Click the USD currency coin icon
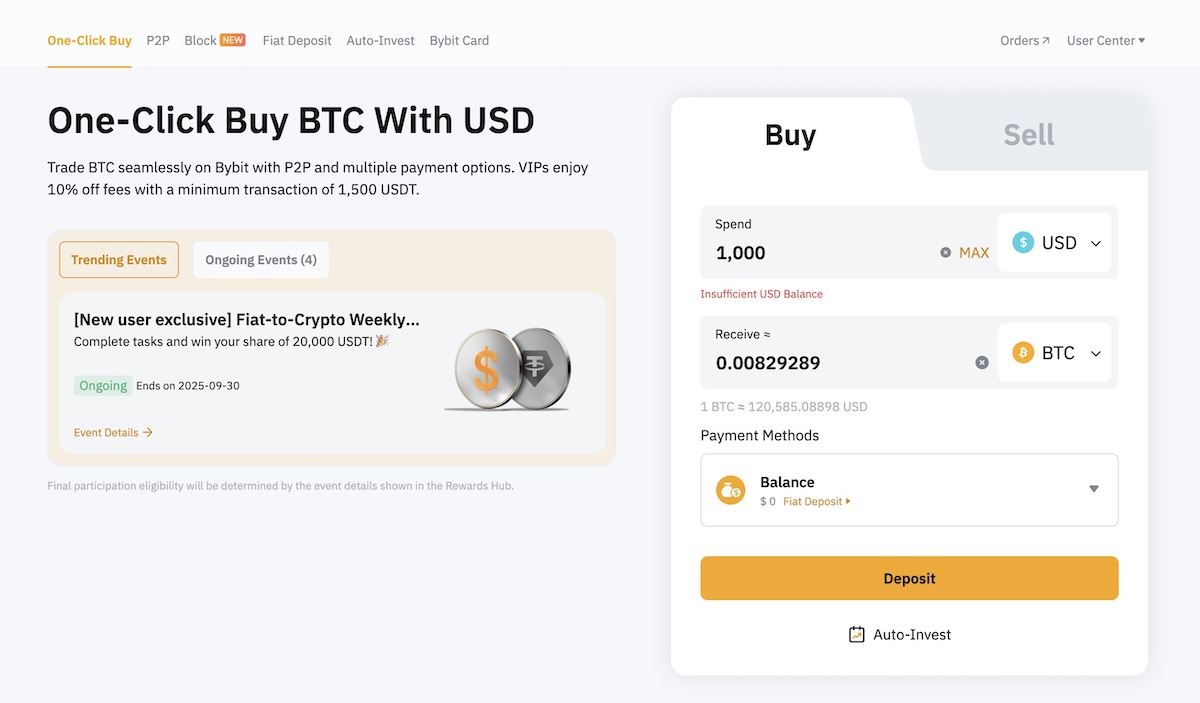 pyautogui.click(x=1021, y=242)
